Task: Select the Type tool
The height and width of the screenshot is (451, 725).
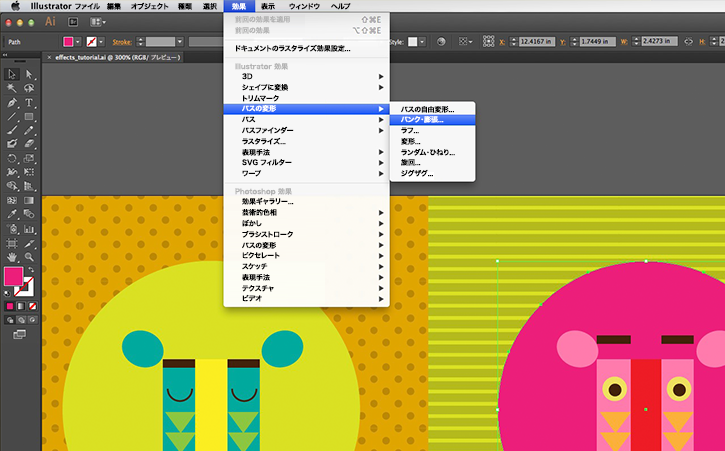Action: point(29,103)
